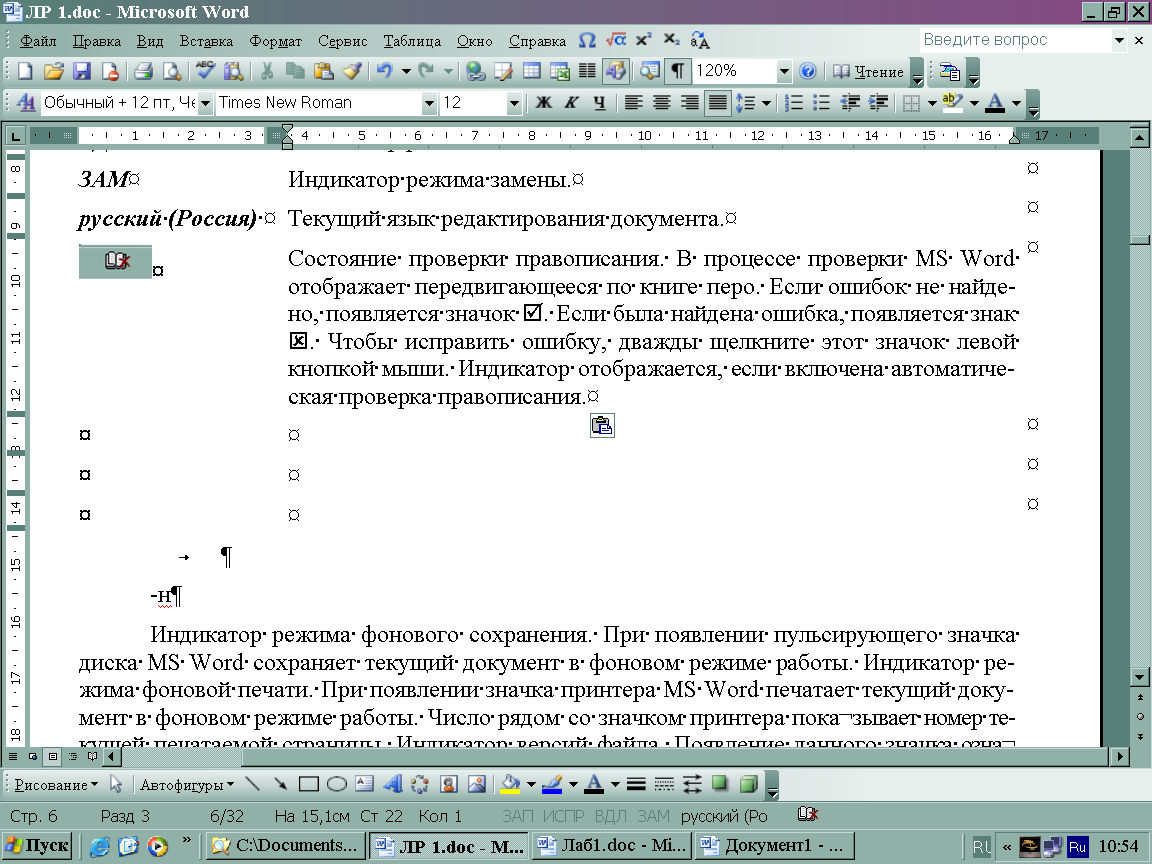Insert a hyperlink with the globe link icon
The width and height of the screenshot is (1152, 864).
[475, 71]
